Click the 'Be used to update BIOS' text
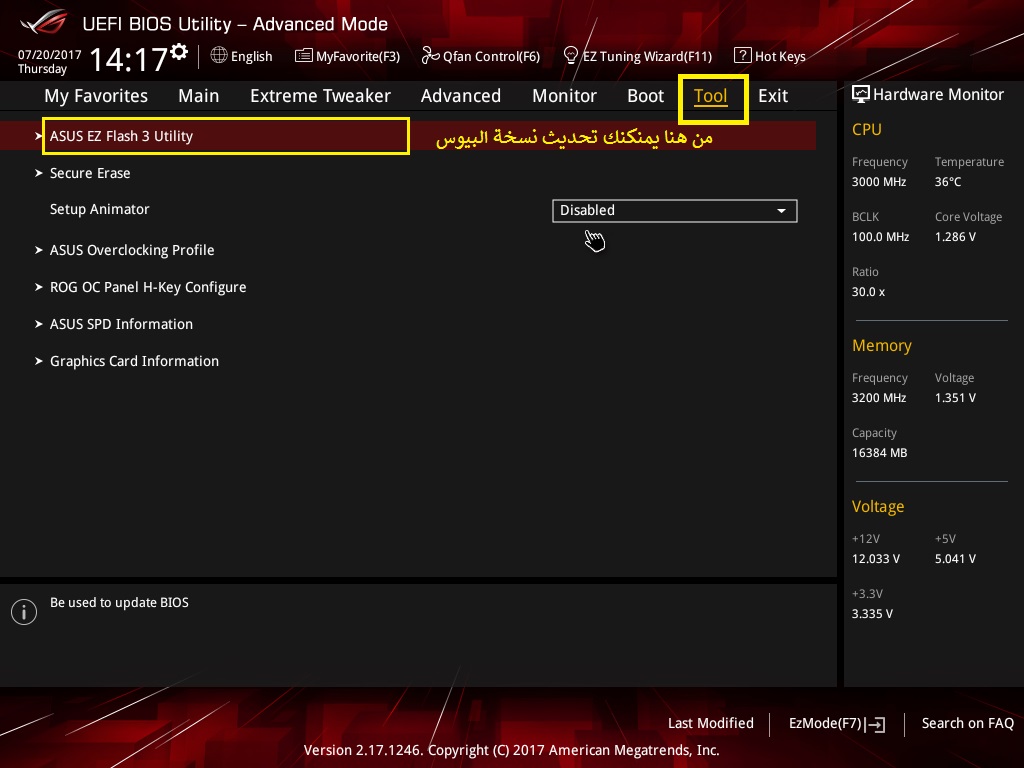 click(x=120, y=603)
